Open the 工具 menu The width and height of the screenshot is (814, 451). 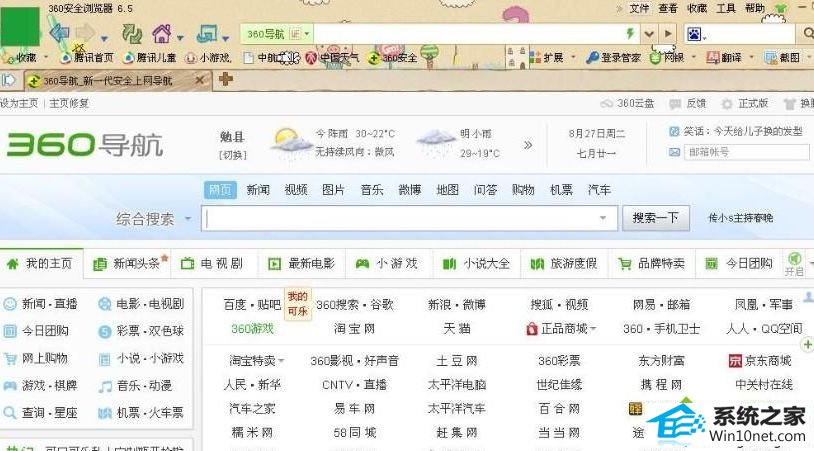(726, 9)
